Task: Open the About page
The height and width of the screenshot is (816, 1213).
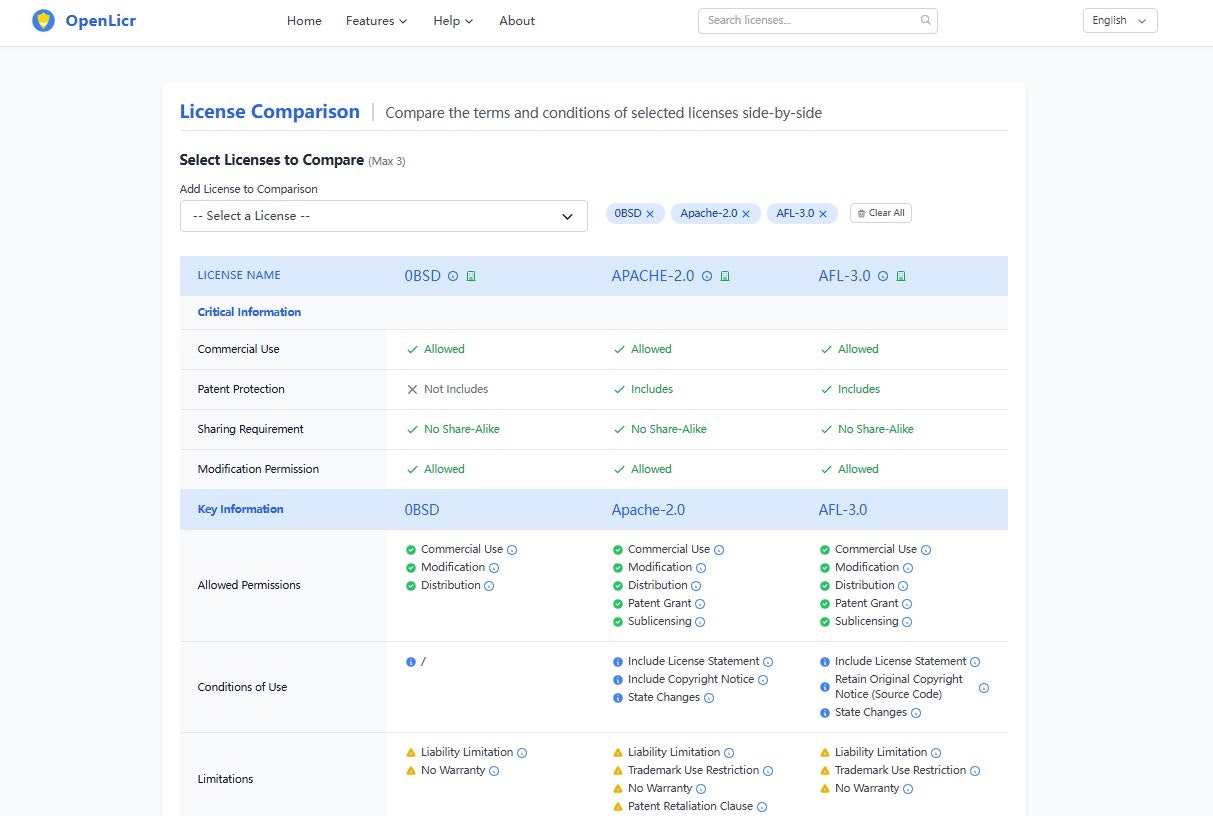Action: (x=517, y=20)
